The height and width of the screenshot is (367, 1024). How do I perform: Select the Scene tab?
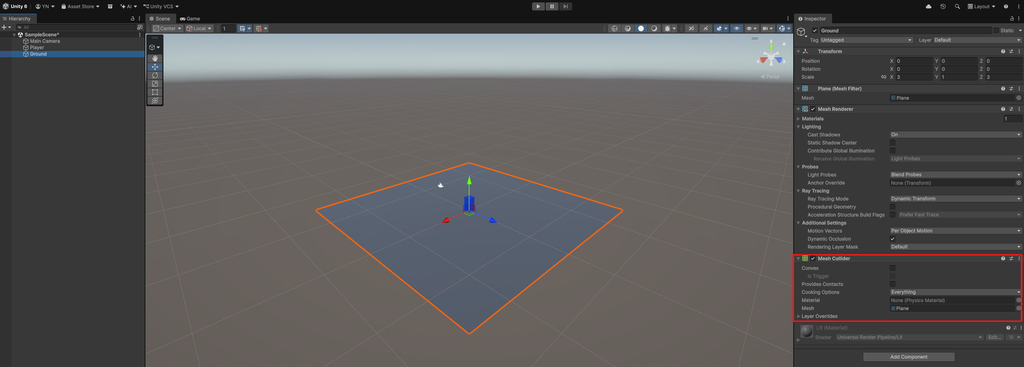click(161, 19)
